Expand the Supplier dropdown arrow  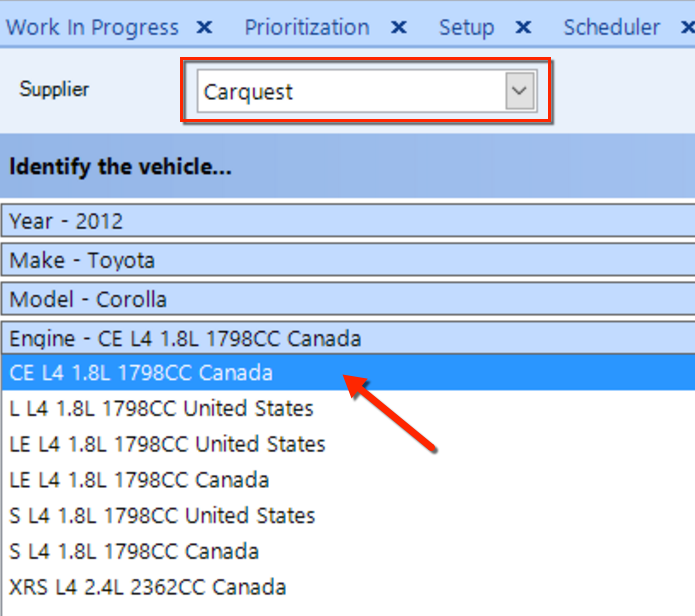519,91
